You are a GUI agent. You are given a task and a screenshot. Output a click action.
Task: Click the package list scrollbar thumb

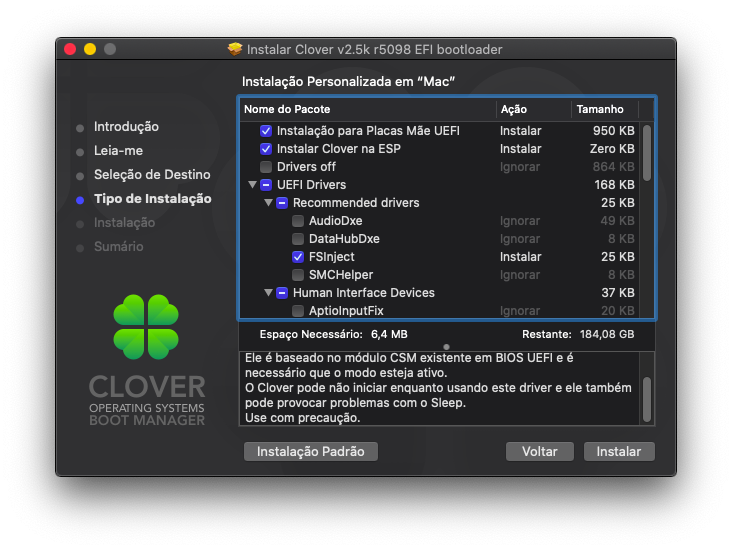click(x=647, y=153)
